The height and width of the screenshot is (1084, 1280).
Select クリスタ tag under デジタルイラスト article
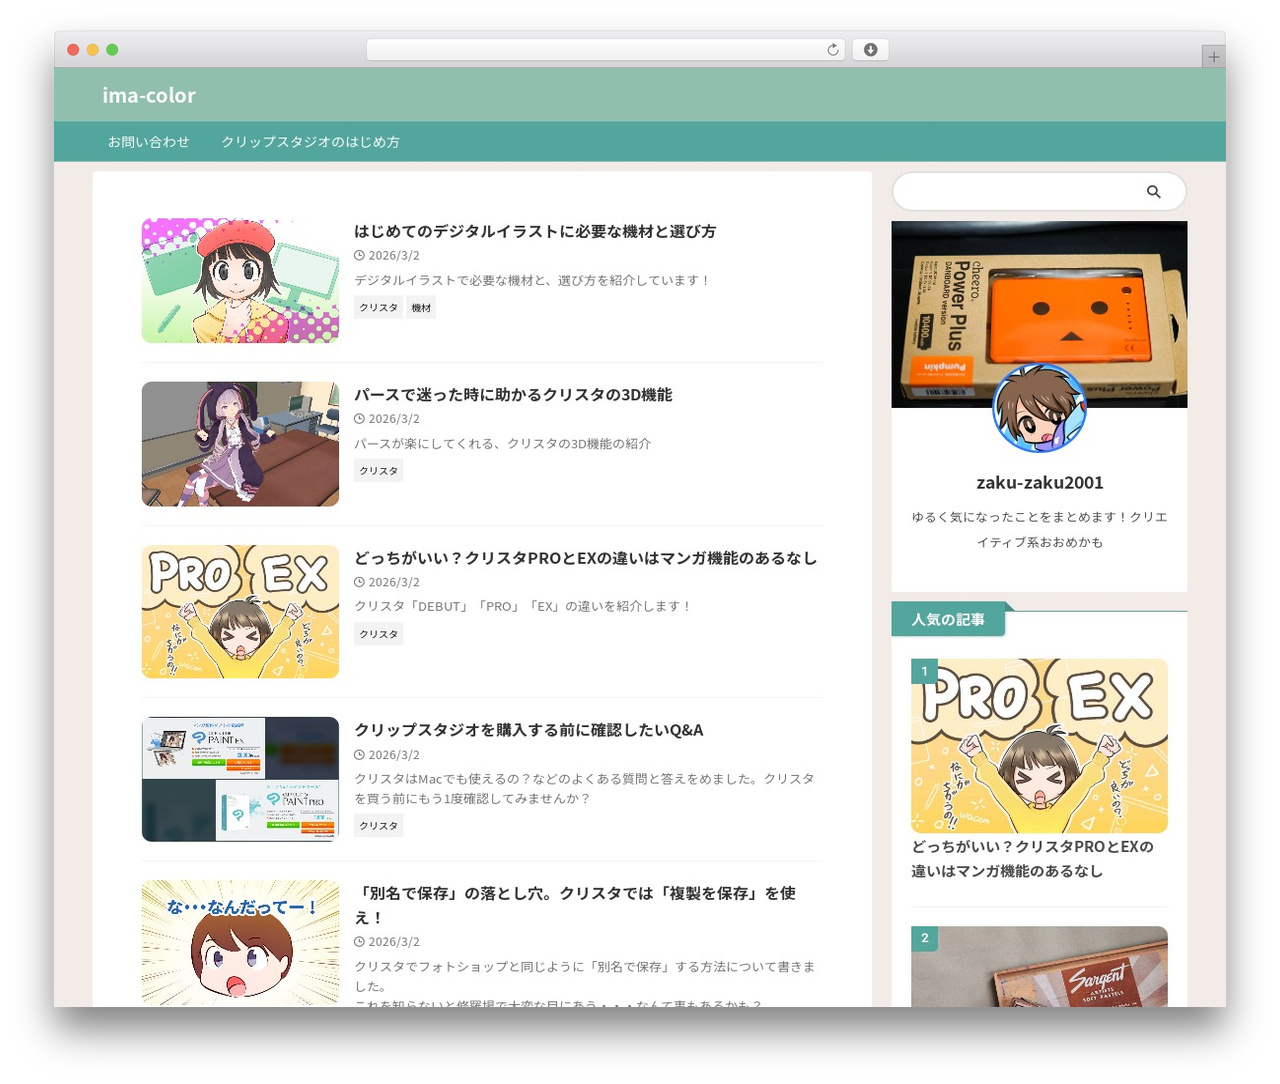379,308
